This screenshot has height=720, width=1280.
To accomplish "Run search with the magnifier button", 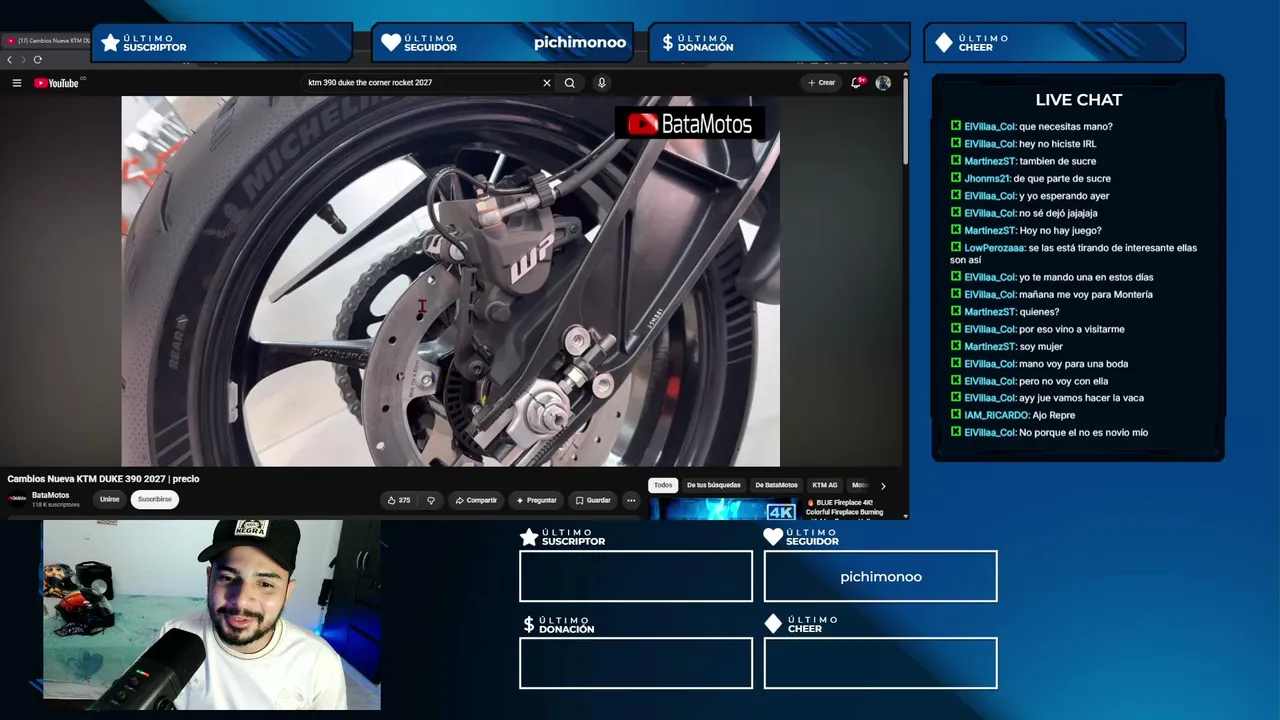I will 570,83.
